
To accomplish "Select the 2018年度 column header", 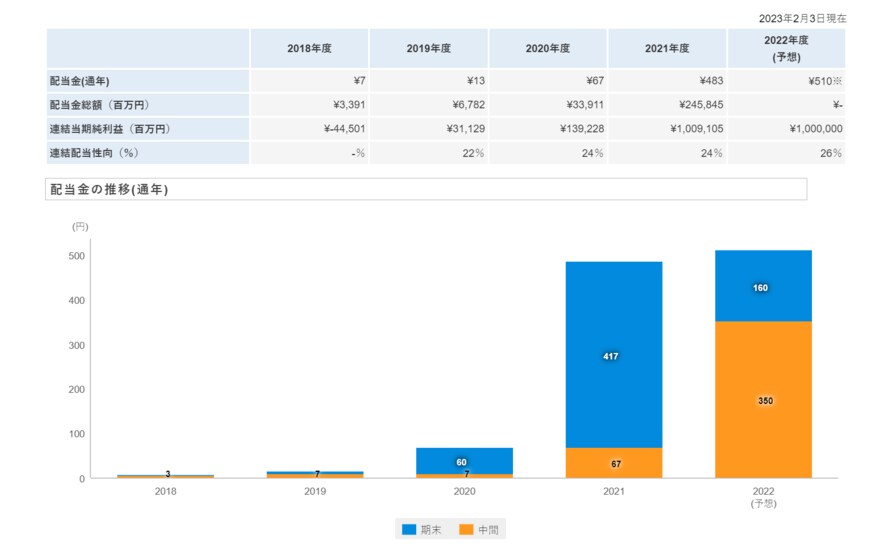I will point(308,49).
